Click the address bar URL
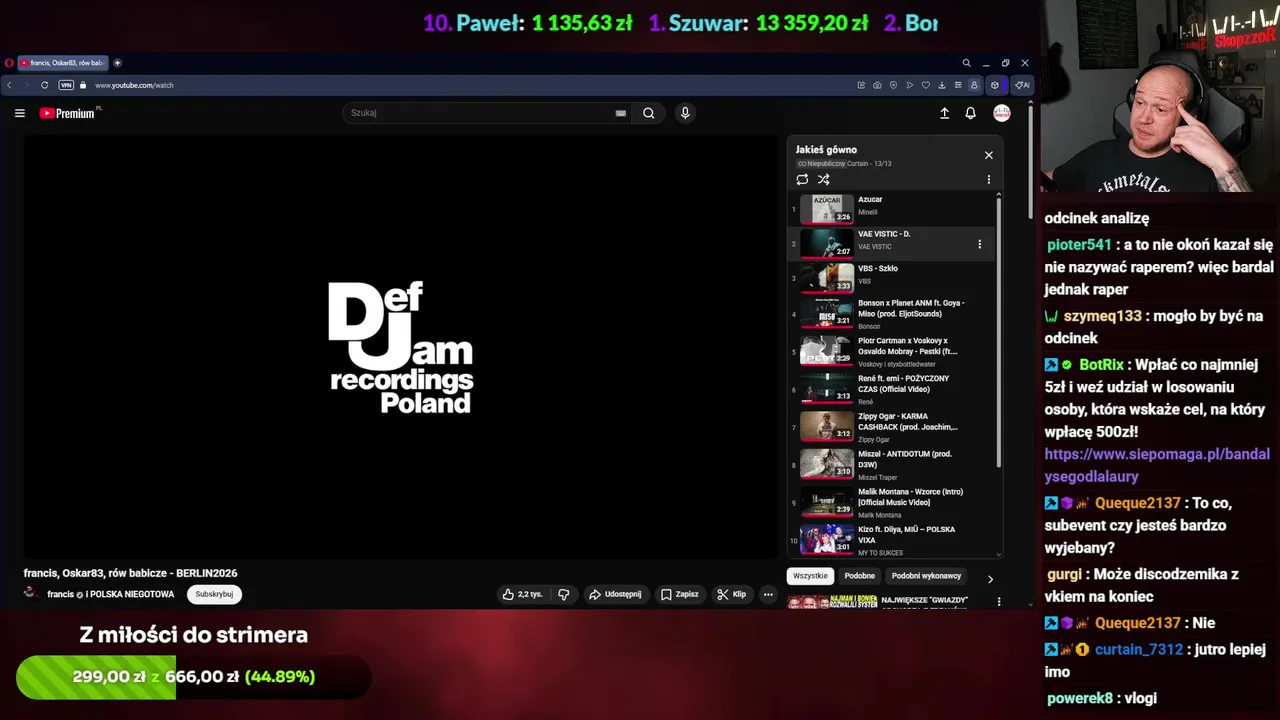1280x720 pixels. click(134, 85)
